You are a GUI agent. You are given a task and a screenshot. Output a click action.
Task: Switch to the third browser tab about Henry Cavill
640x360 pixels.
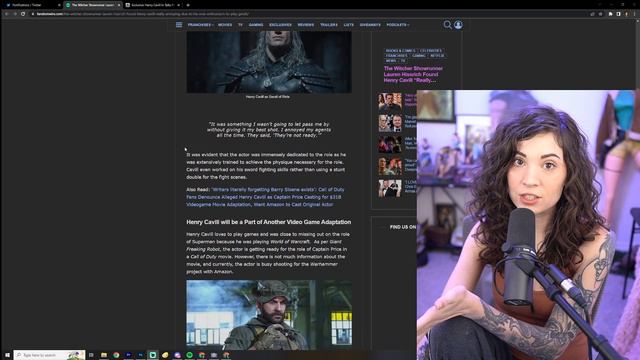152,5
